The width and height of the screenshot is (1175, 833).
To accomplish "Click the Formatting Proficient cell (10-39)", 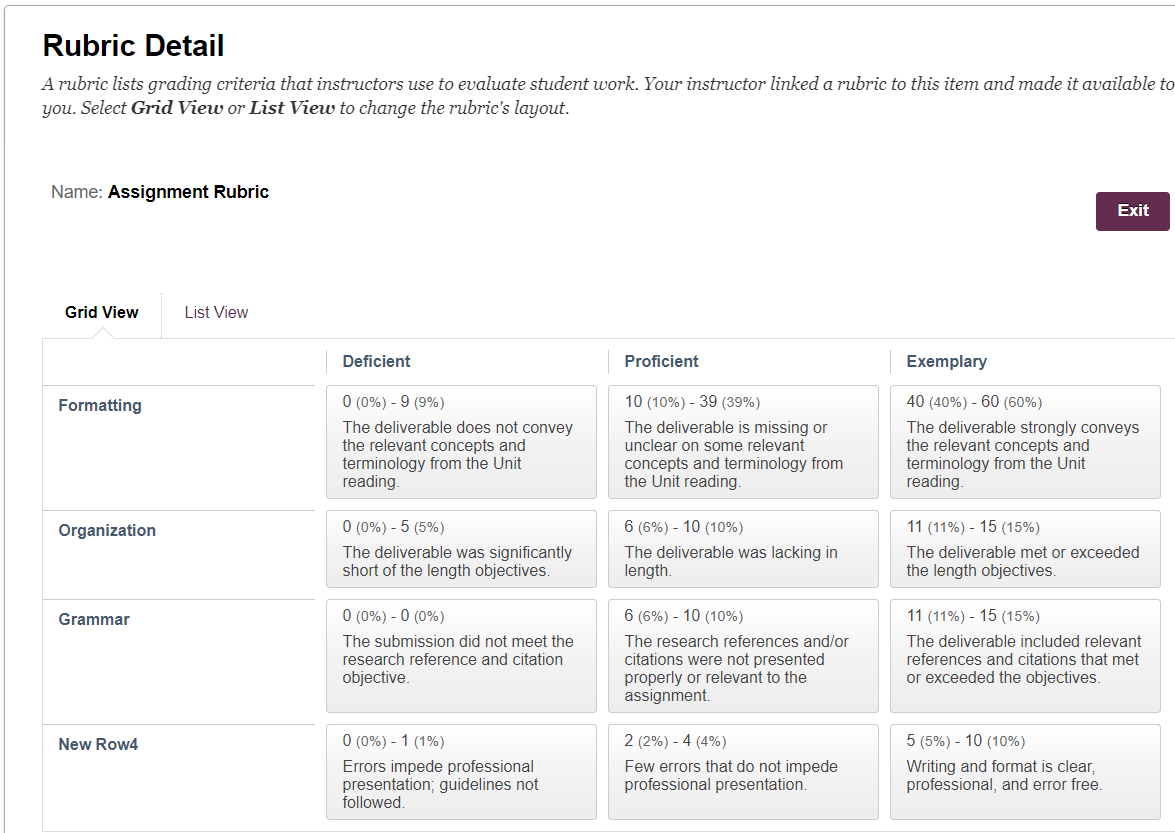I will tap(743, 442).
